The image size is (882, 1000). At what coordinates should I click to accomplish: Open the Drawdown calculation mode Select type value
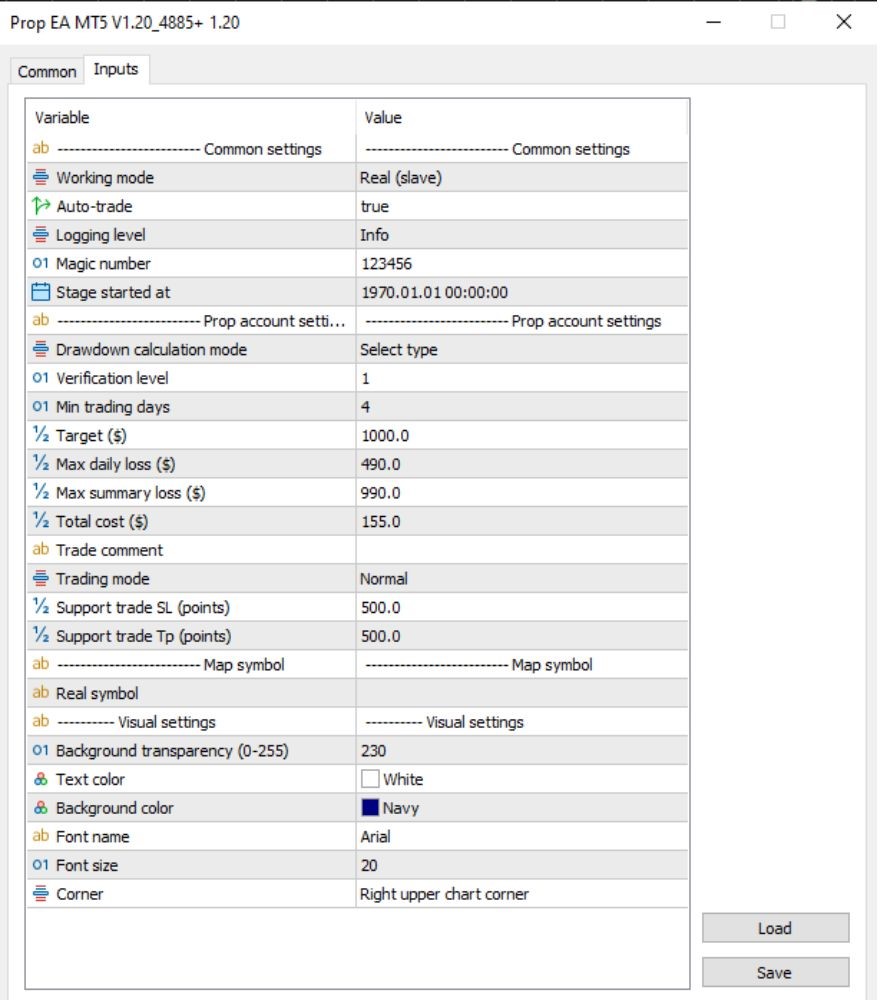click(522, 349)
